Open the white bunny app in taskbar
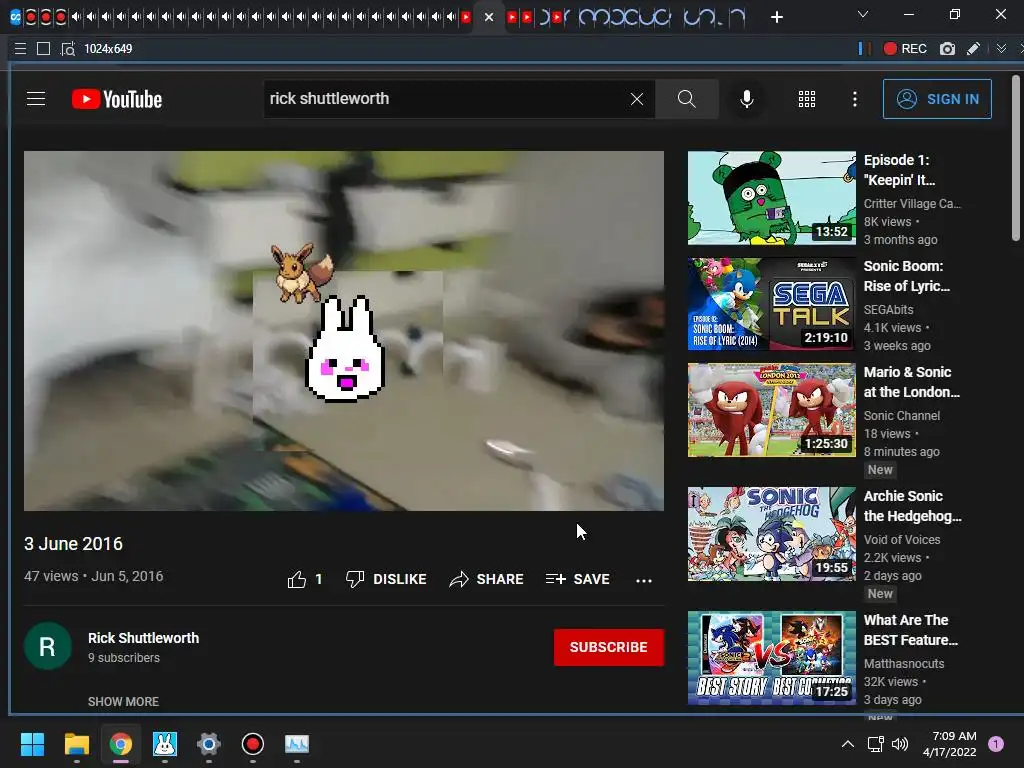Image resolution: width=1024 pixels, height=768 pixels. click(x=165, y=744)
